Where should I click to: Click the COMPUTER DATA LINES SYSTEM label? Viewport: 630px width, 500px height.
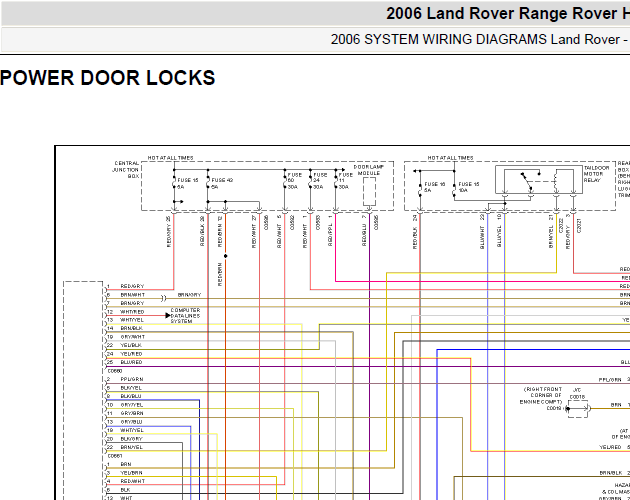(185, 316)
